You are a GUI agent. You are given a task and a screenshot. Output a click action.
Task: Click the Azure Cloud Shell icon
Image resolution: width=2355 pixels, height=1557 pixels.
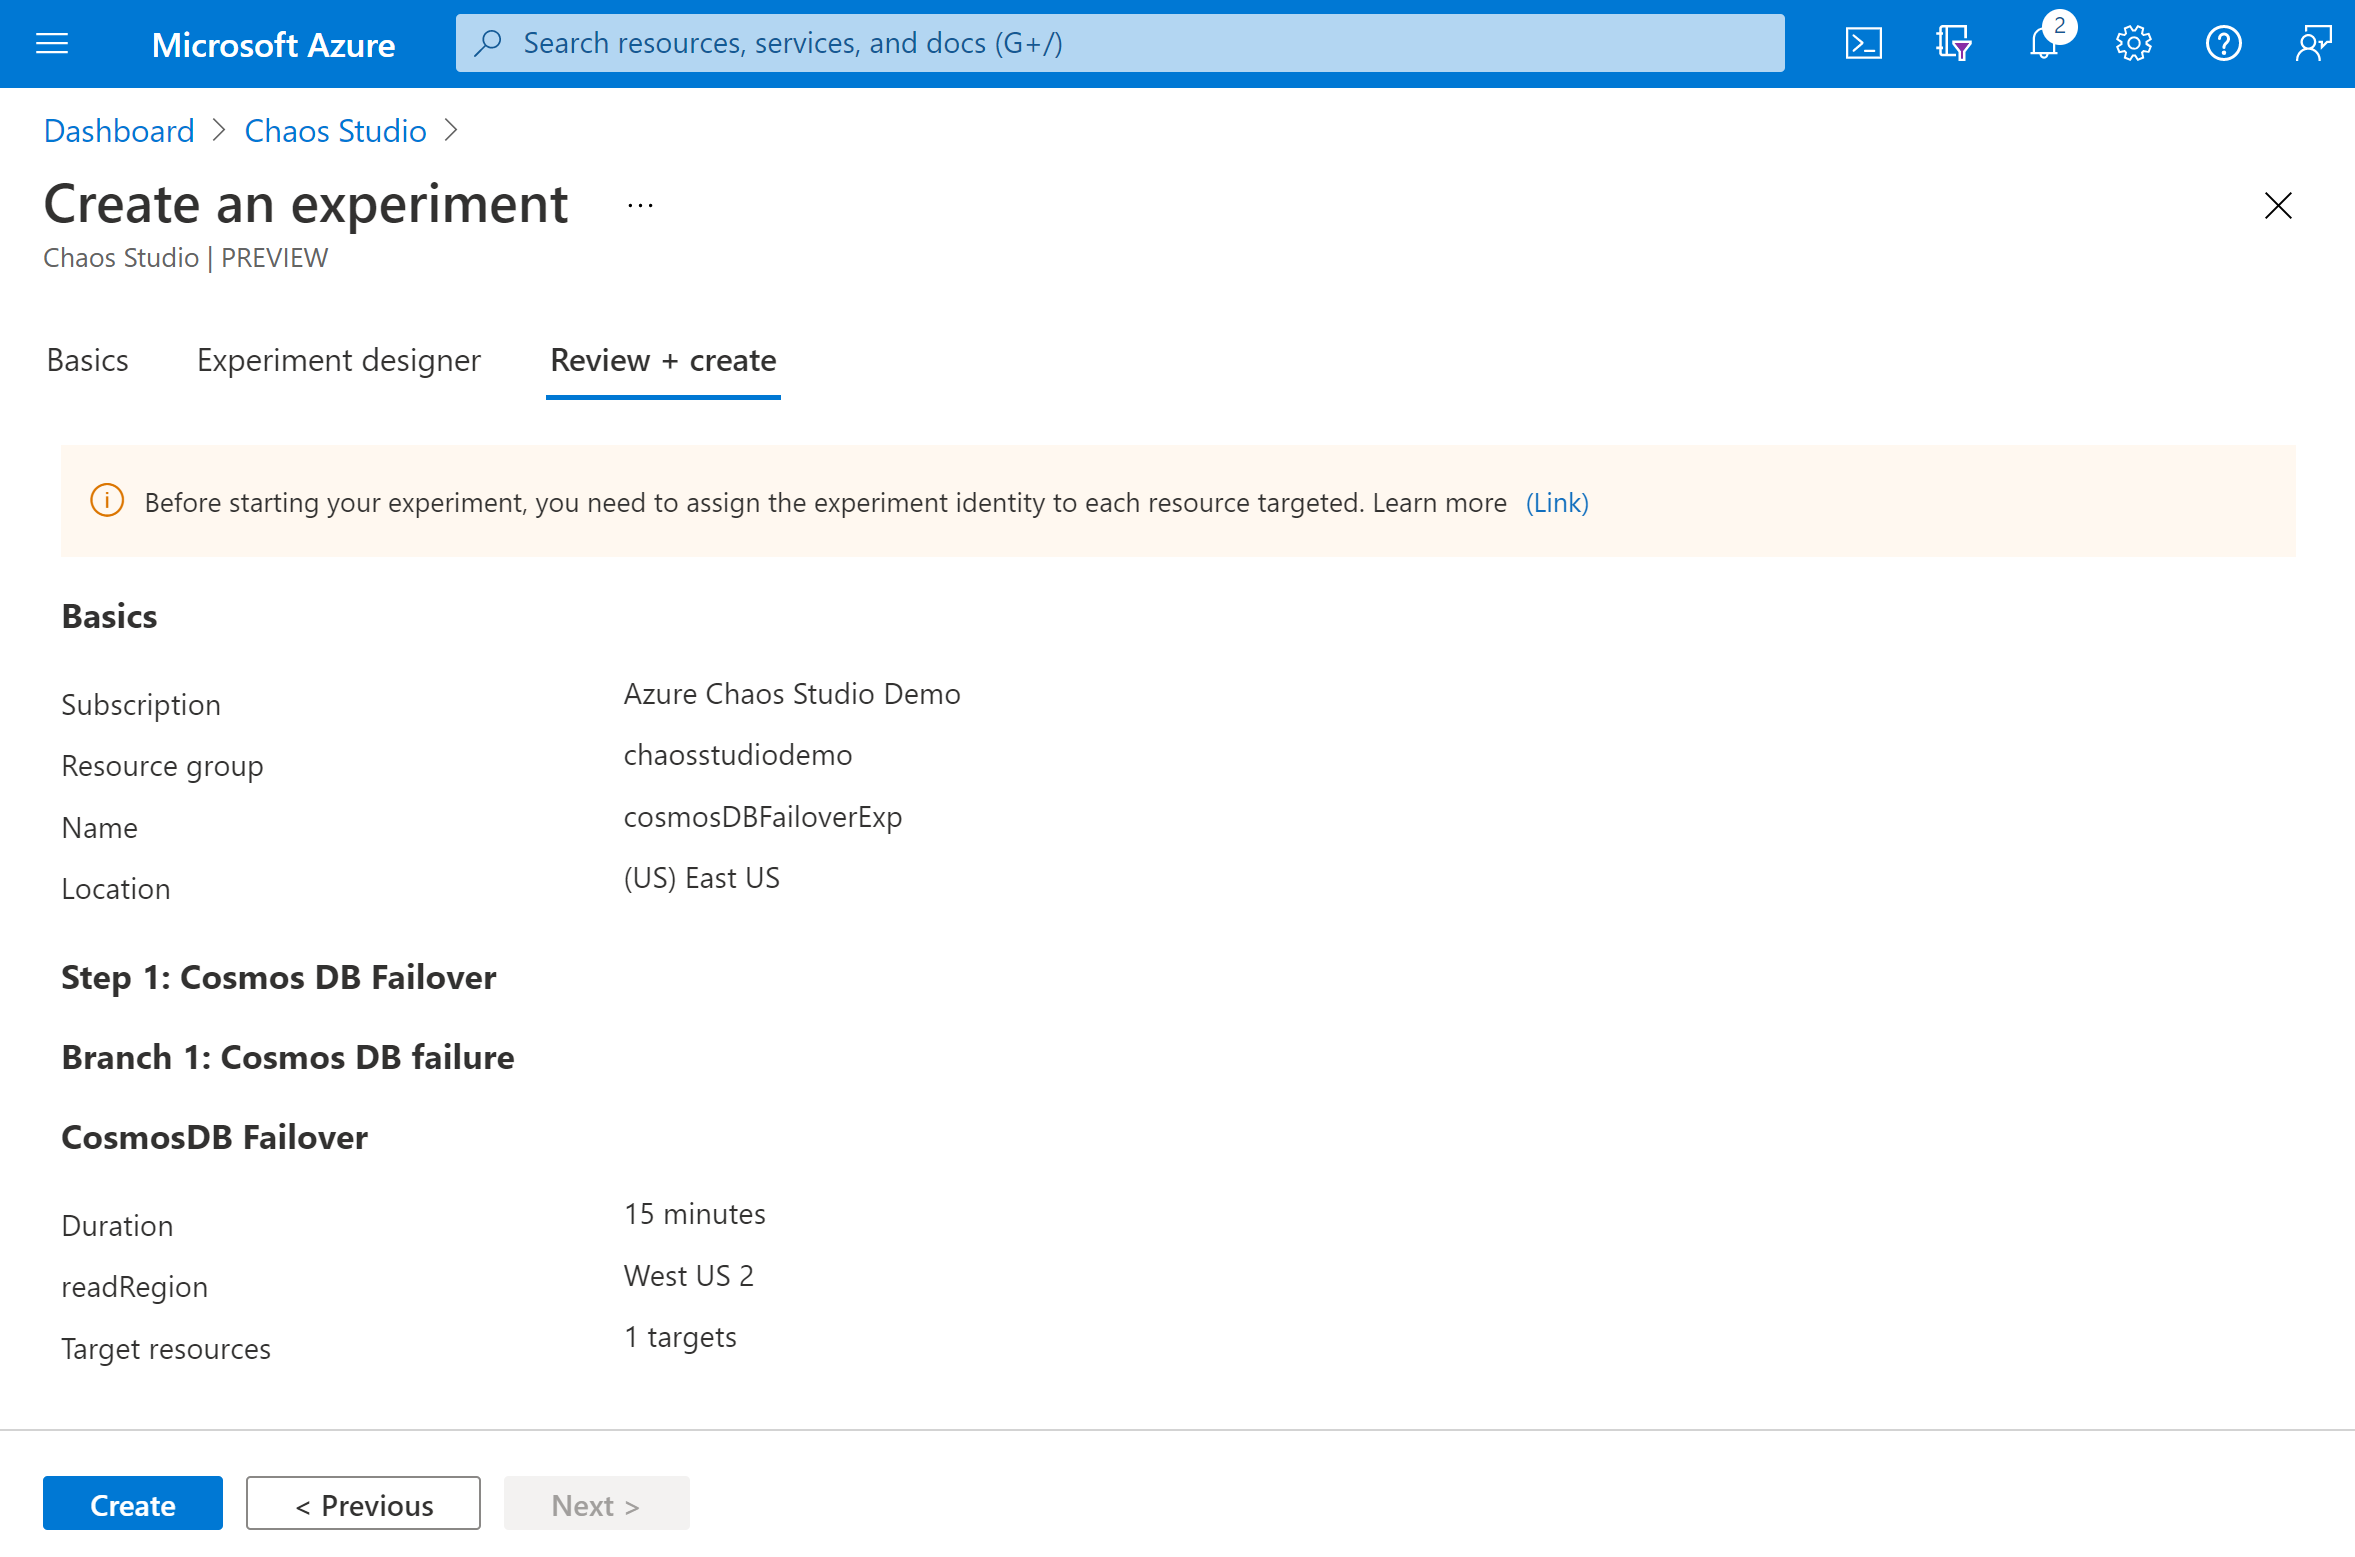(x=1868, y=42)
